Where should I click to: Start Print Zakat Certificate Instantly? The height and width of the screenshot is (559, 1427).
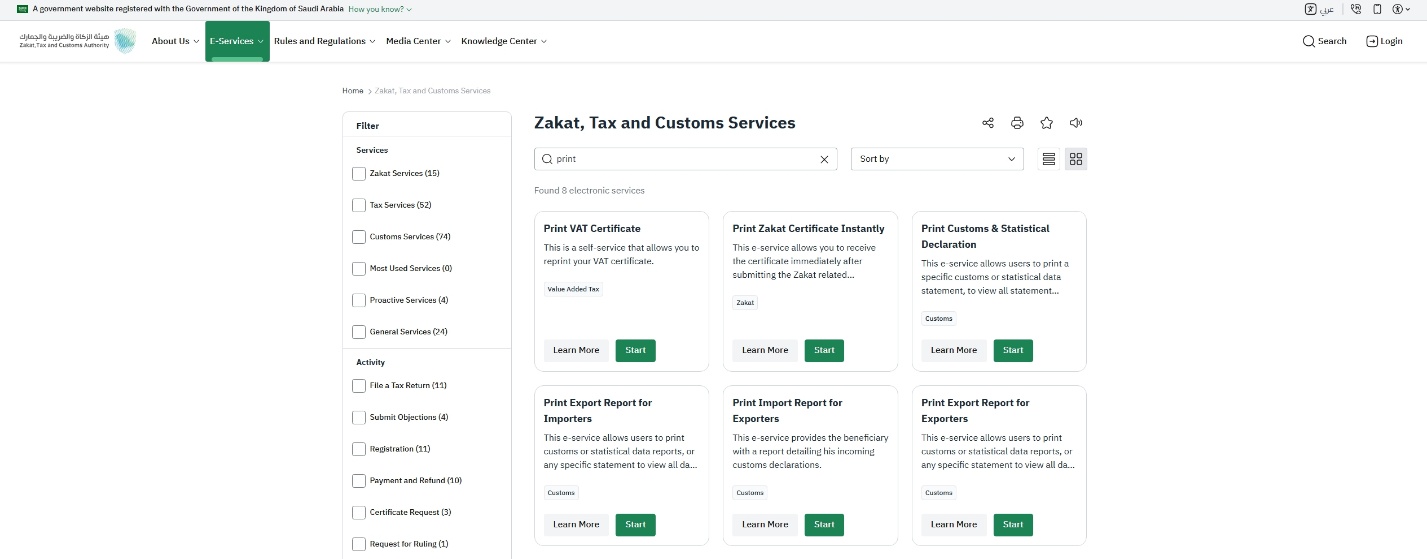pos(824,350)
